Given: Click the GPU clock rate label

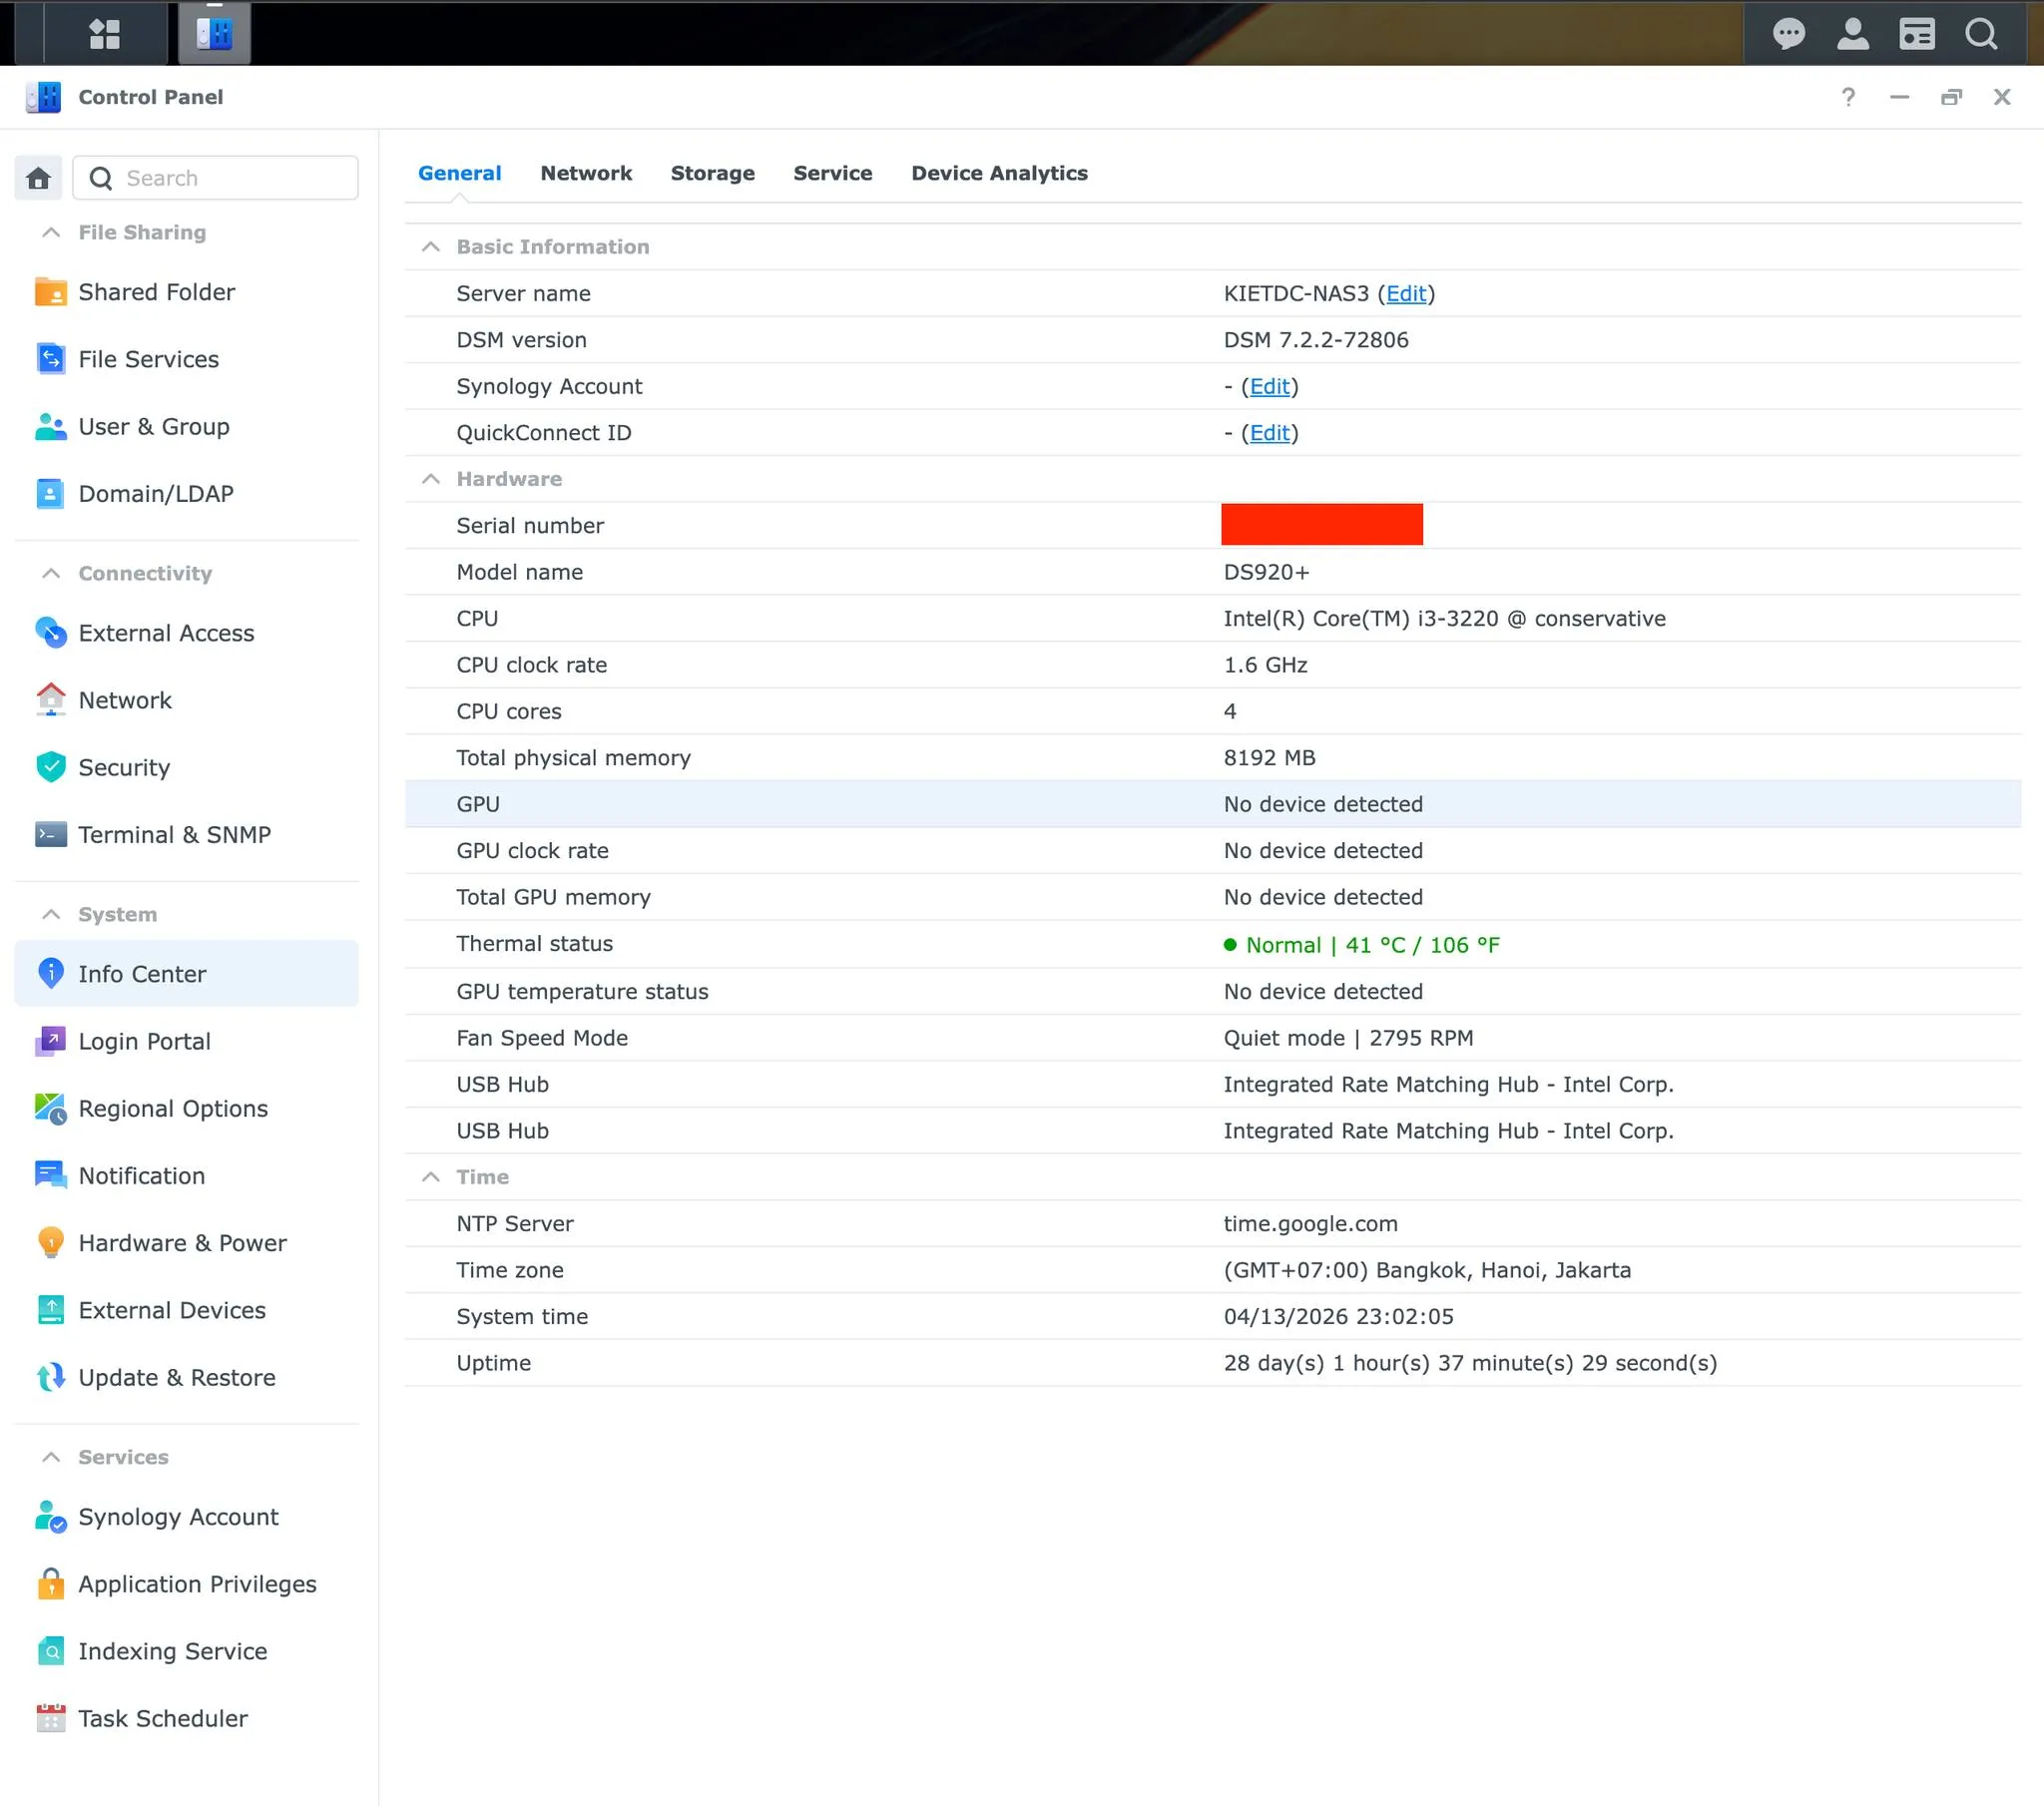Looking at the screenshot, I should click(x=532, y=851).
